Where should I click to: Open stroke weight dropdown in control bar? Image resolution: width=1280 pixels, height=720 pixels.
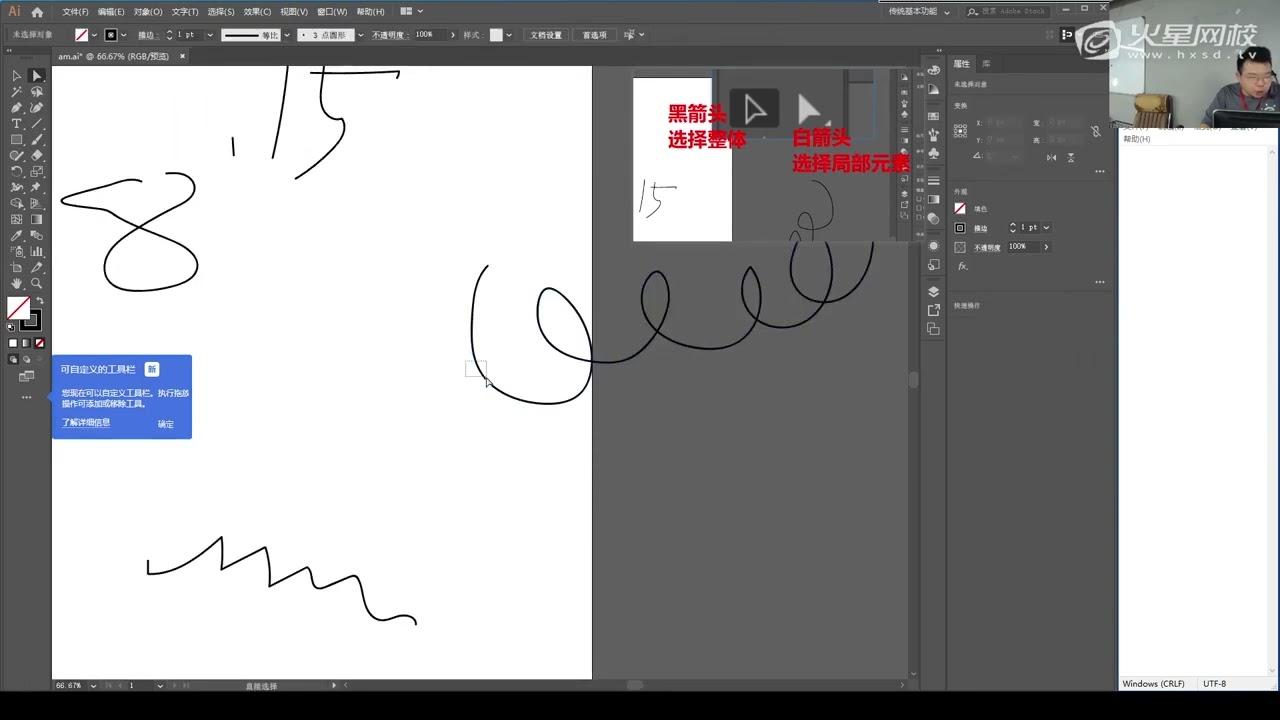tap(210, 35)
